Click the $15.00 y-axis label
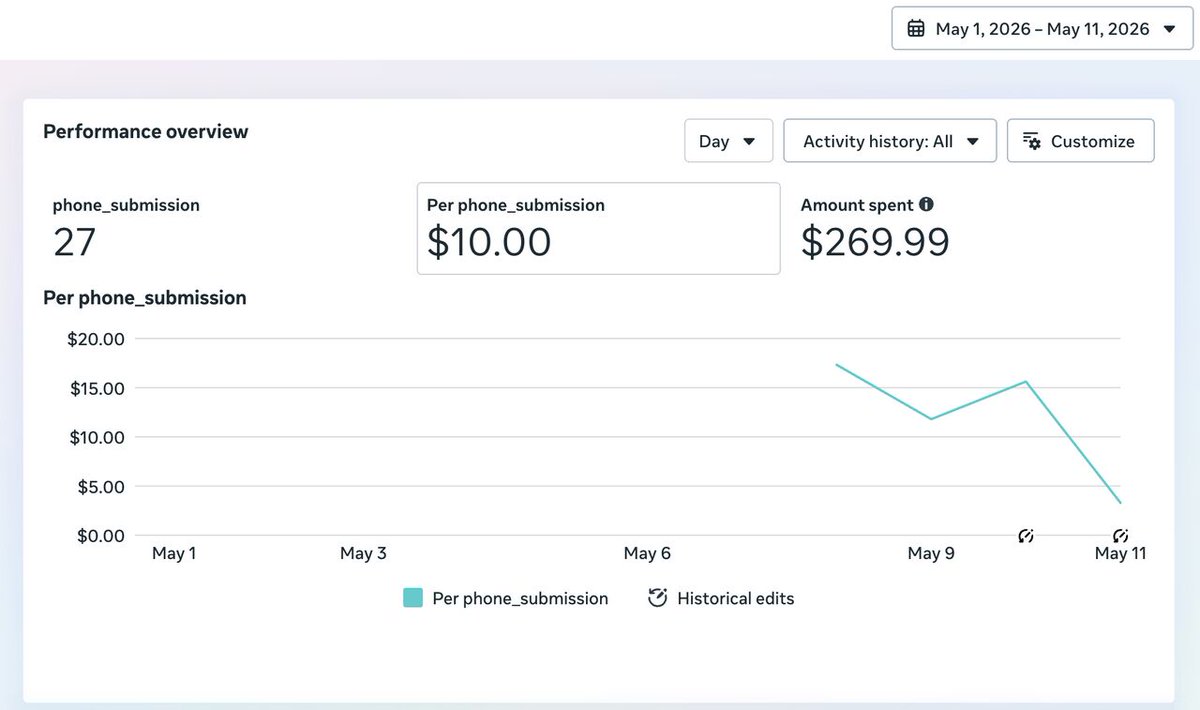 [96, 388]
